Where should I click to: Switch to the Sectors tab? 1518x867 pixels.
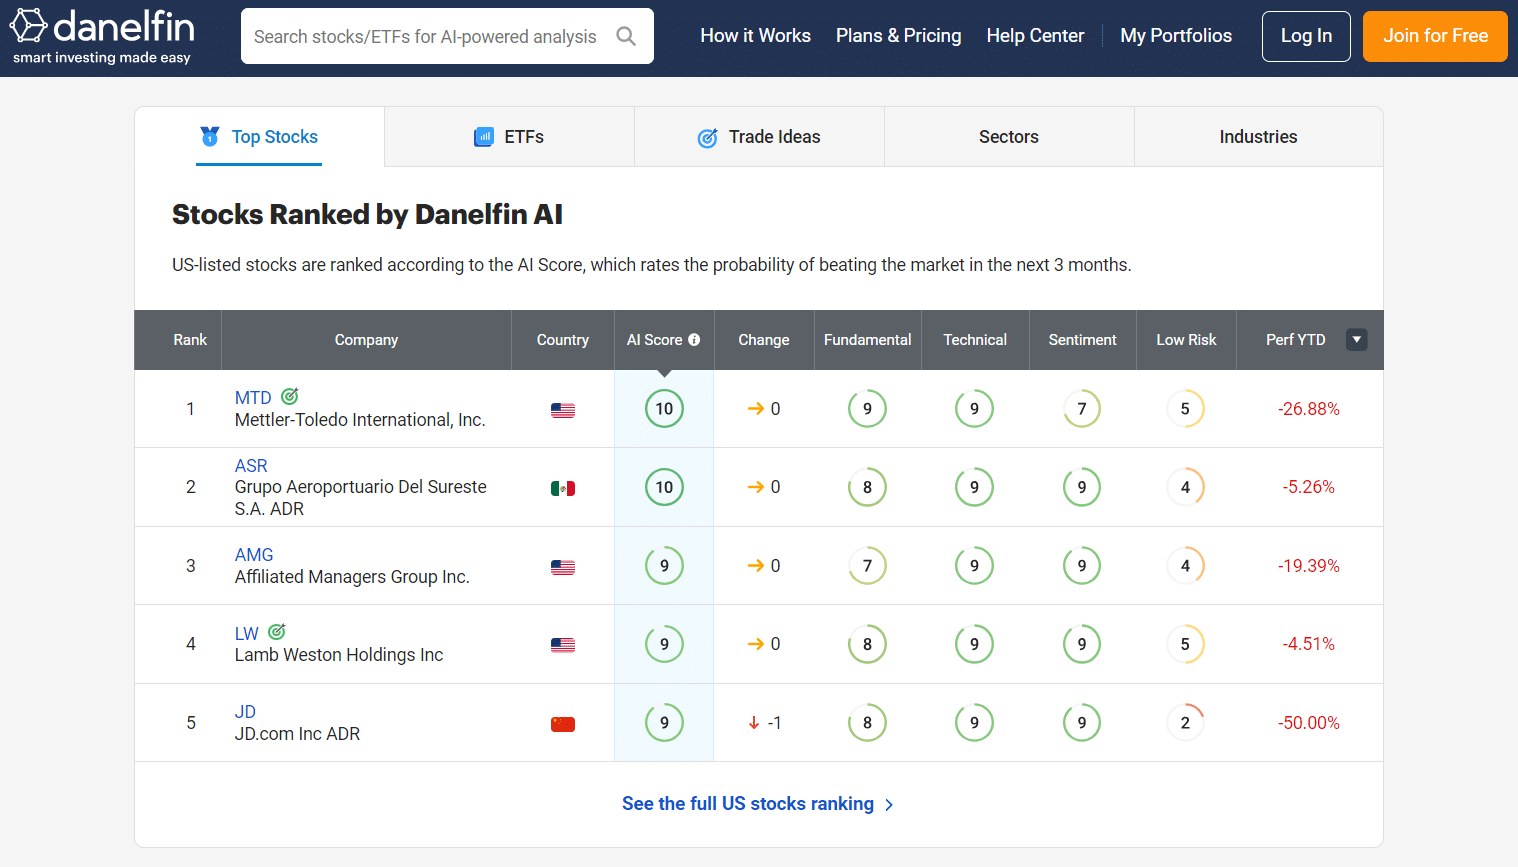1009,137
